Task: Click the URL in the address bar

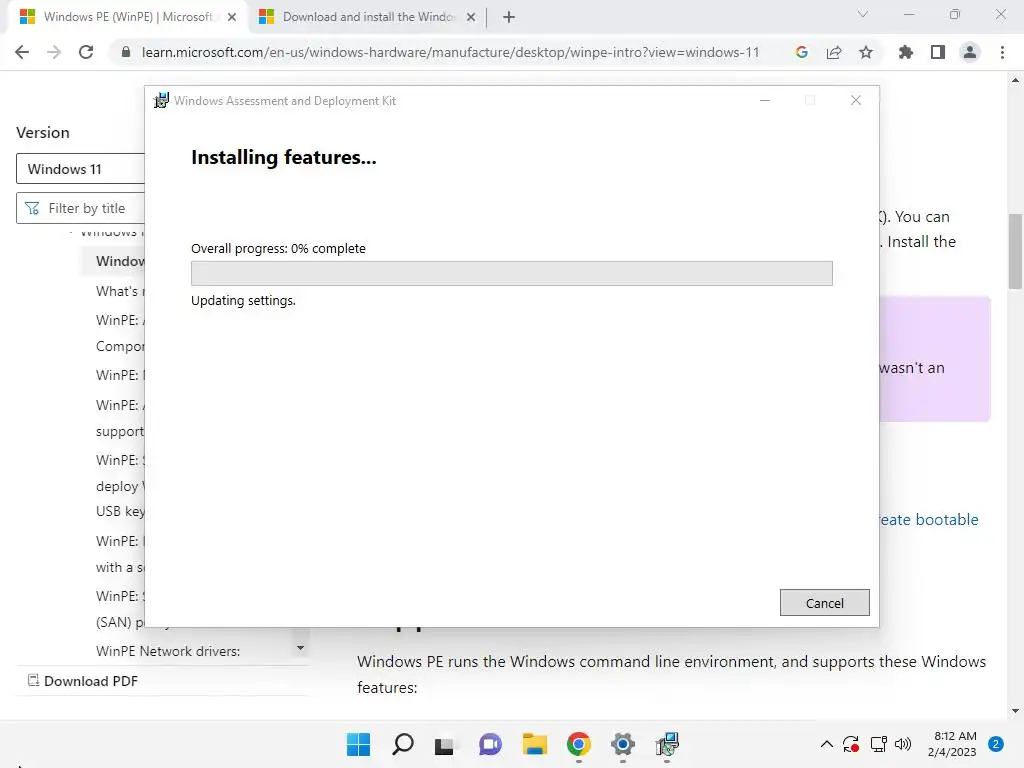Action: pyautogui.click(x=451, y=52)
